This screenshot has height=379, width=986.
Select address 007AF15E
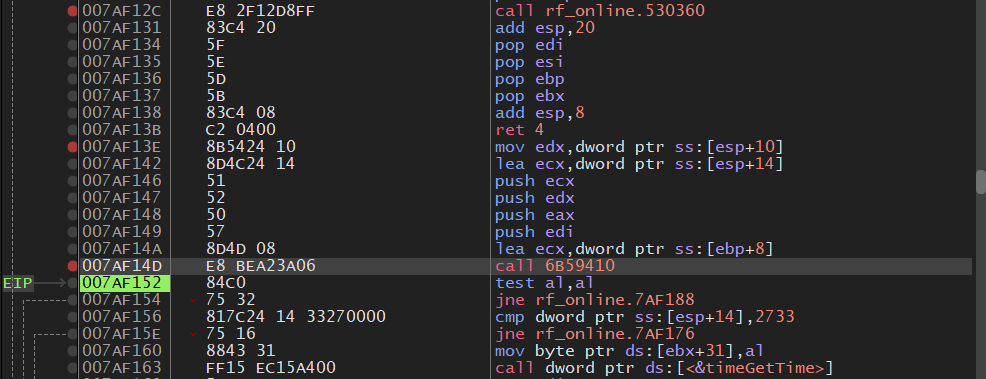point(122,334)
